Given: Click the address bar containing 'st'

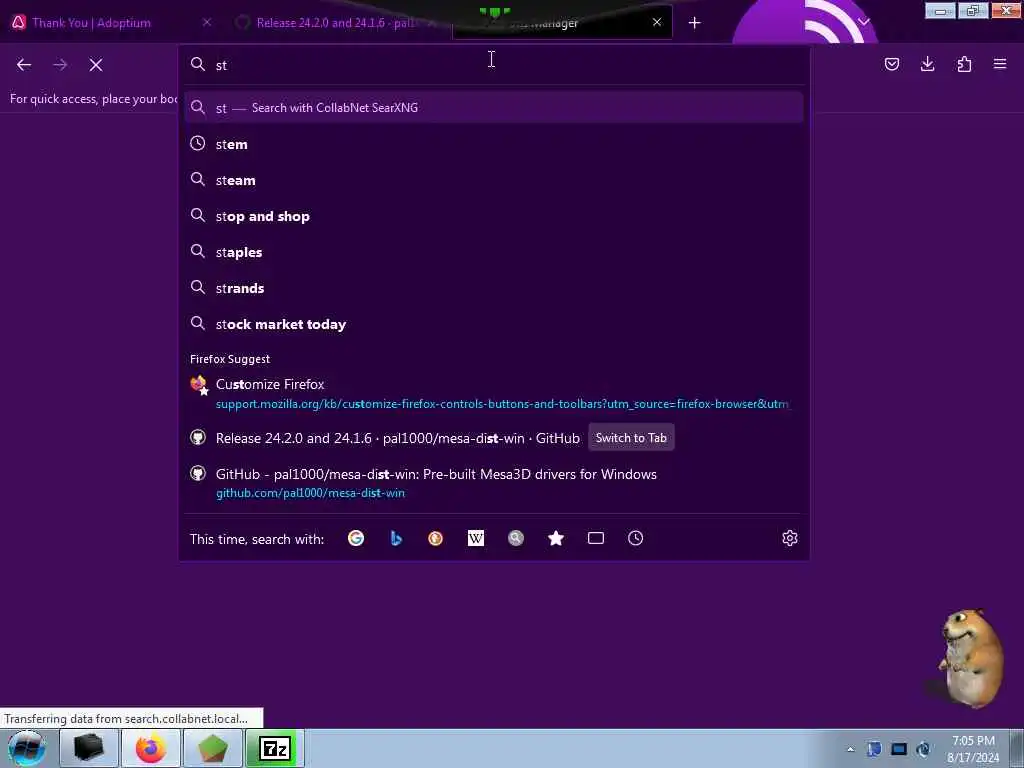Looking at the screenshot, I should [494, 65].
